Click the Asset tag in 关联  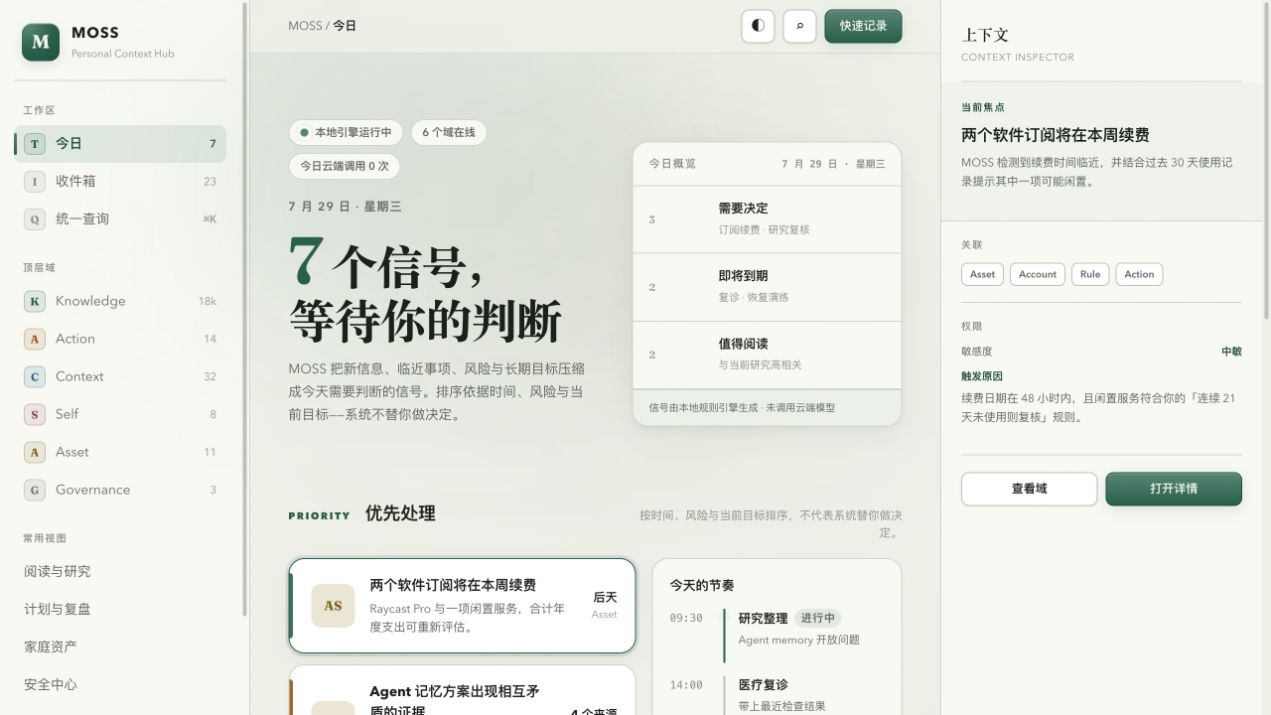[983, 274]
